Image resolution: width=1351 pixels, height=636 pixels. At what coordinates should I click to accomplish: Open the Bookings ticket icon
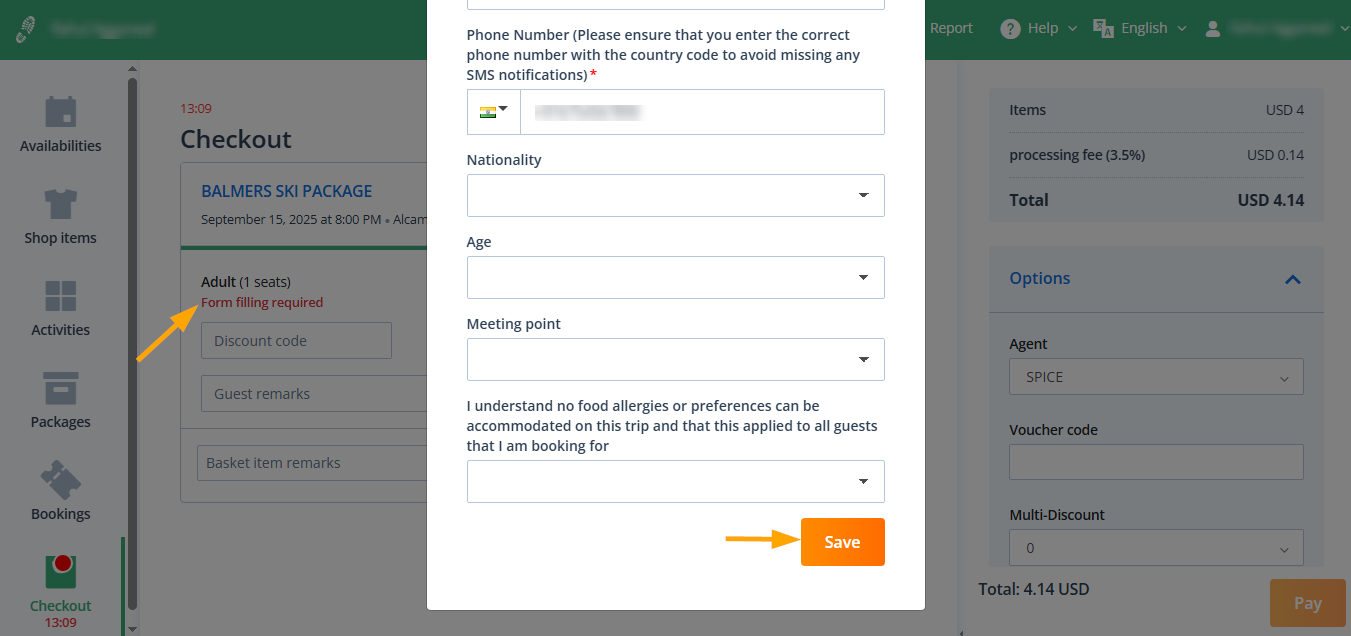click(61, 480)
